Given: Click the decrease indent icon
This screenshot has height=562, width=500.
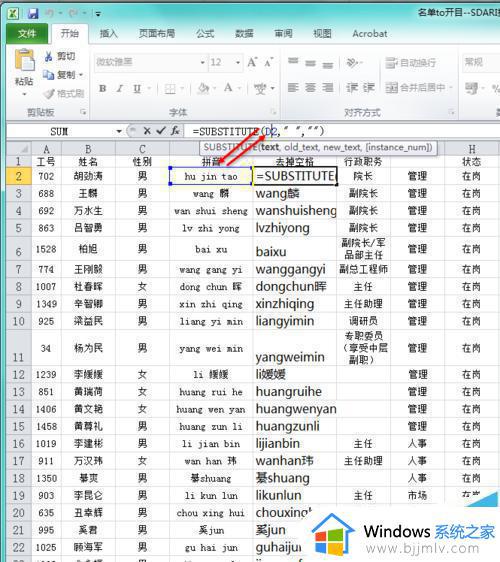Looking at the screenshot, I should pyautogui.click(x=351, y=88).
